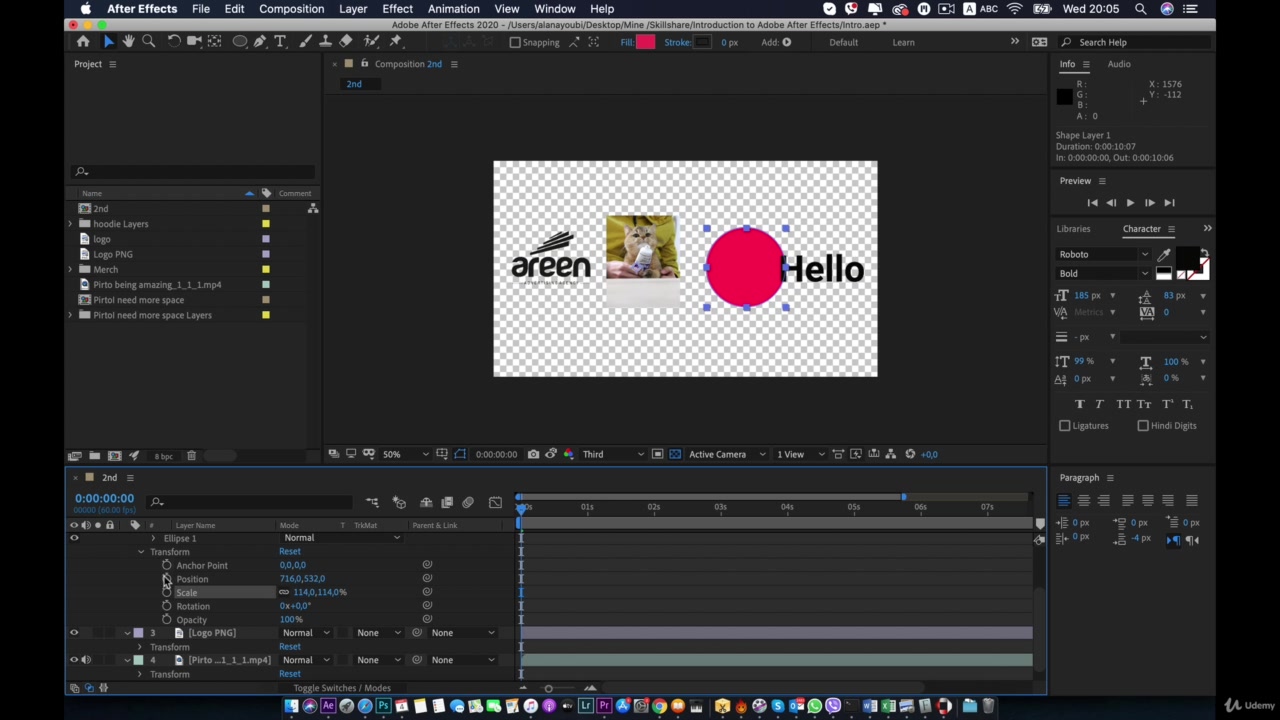
Task: Click Toggle Switches / Modes button
Action: [x=341, y=688]
